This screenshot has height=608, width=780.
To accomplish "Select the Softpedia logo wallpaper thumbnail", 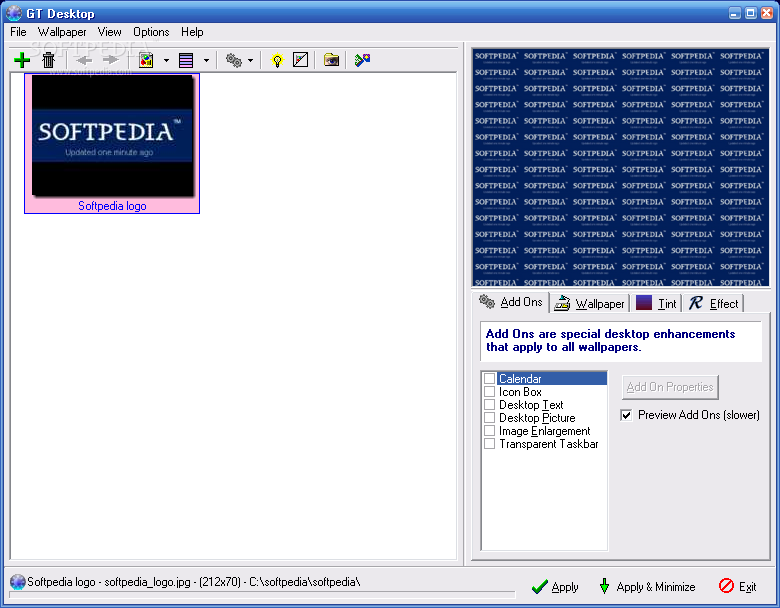I will click(112, 143).
